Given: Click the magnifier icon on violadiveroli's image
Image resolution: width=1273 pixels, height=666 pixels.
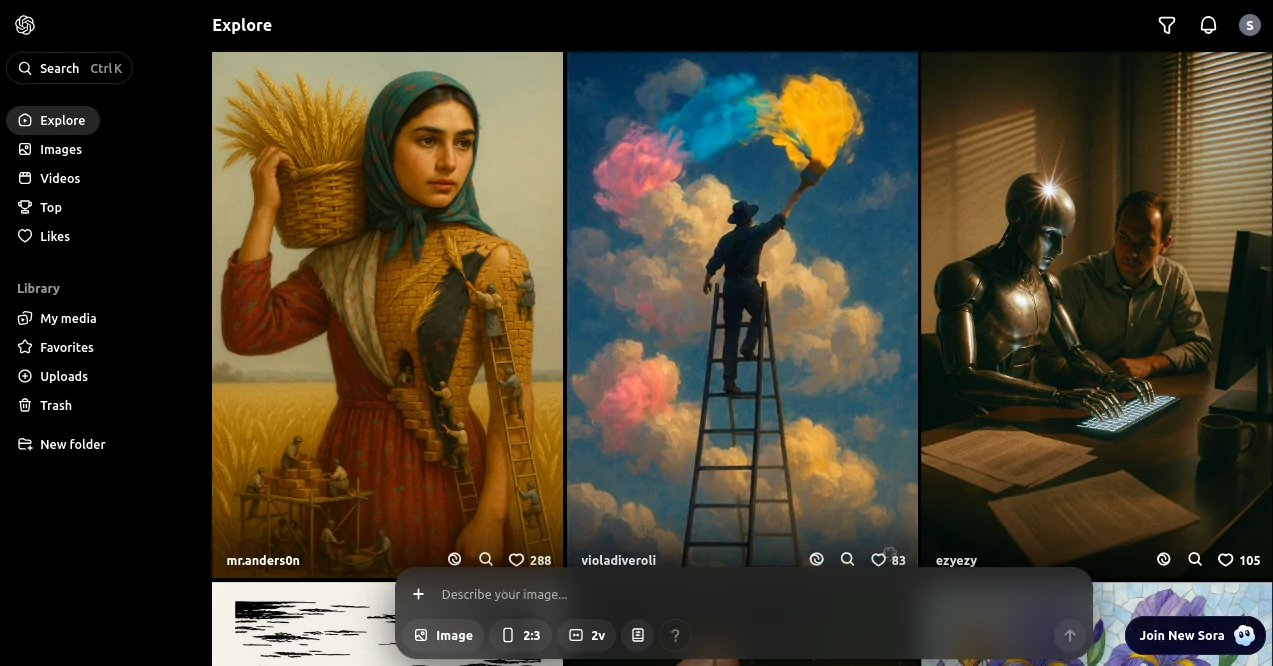Looking at the screenshot, I should pos(847,560).
